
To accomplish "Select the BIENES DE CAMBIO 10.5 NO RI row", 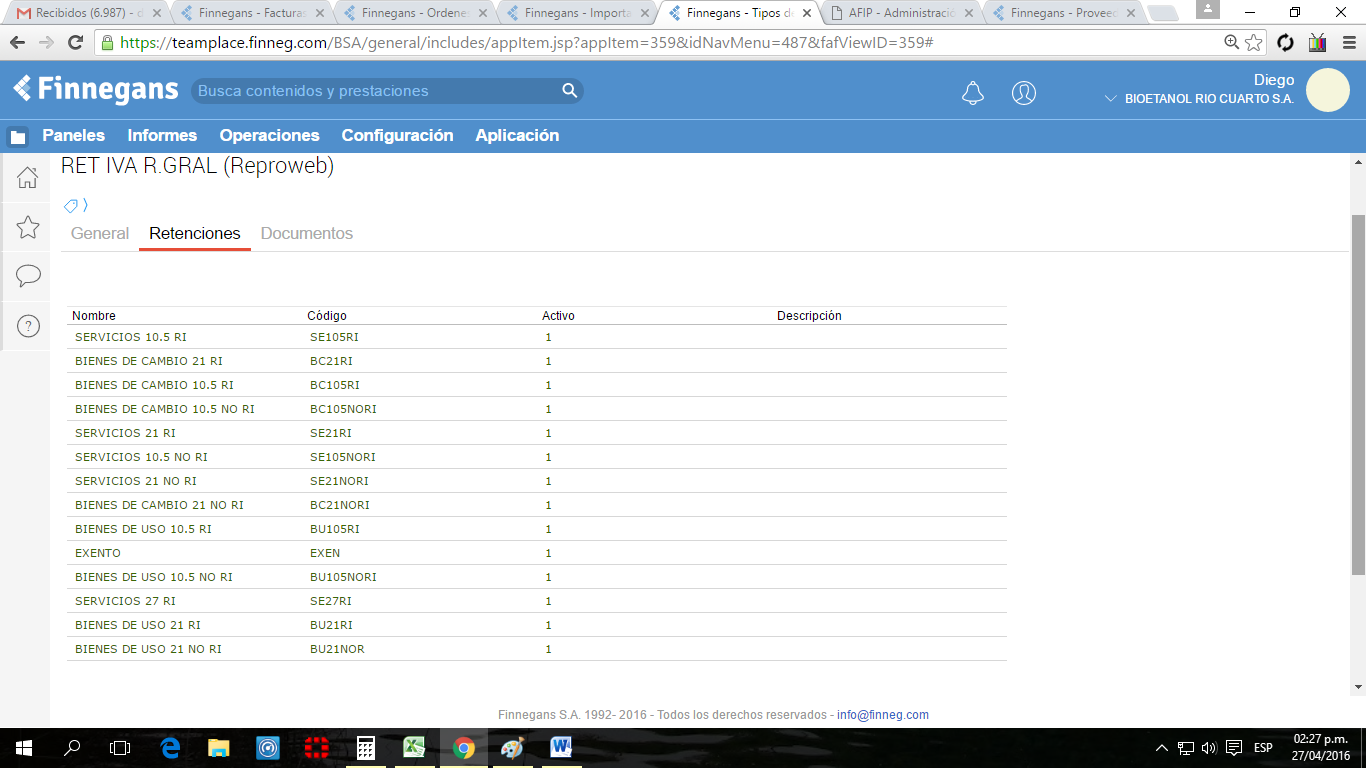I will click(x=536, y=409).
